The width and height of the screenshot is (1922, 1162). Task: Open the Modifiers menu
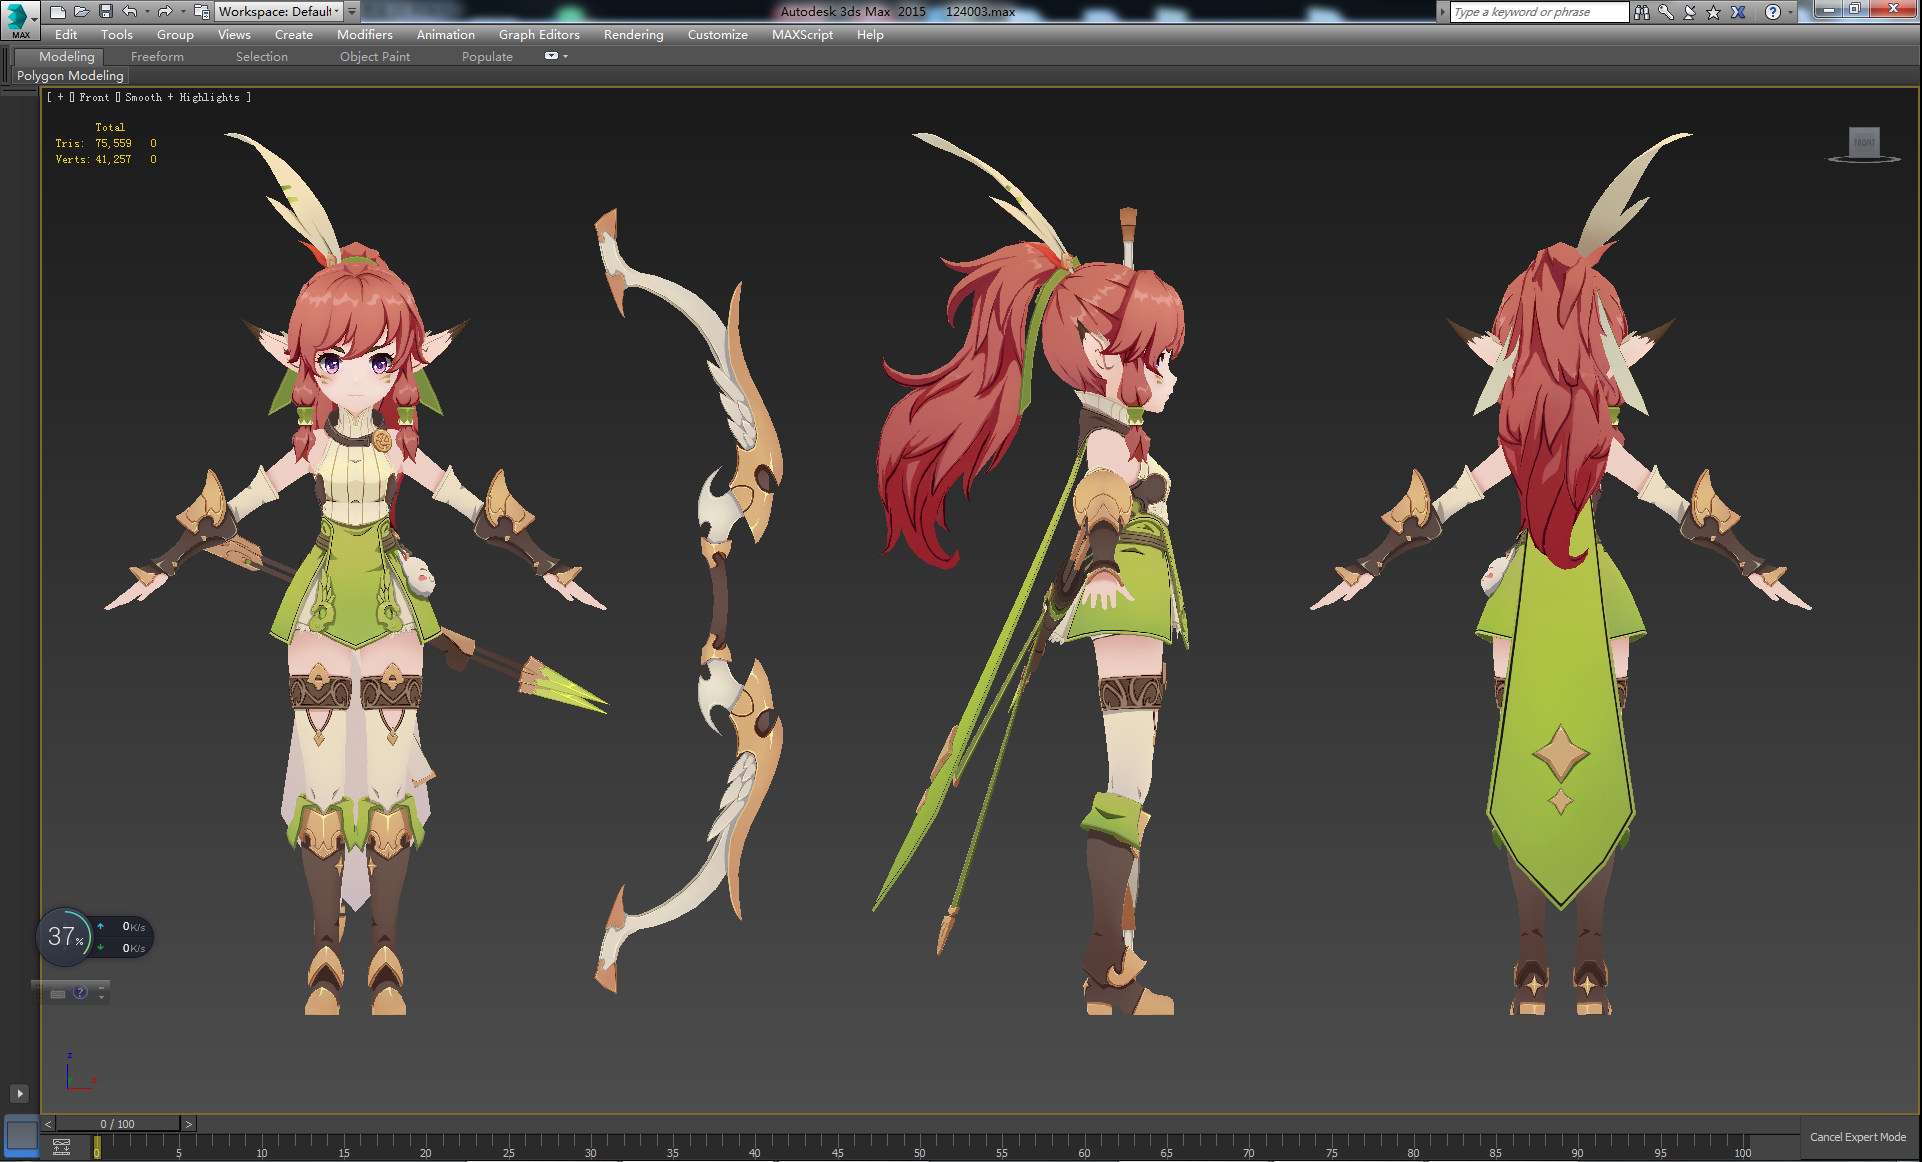coord(364,34)
